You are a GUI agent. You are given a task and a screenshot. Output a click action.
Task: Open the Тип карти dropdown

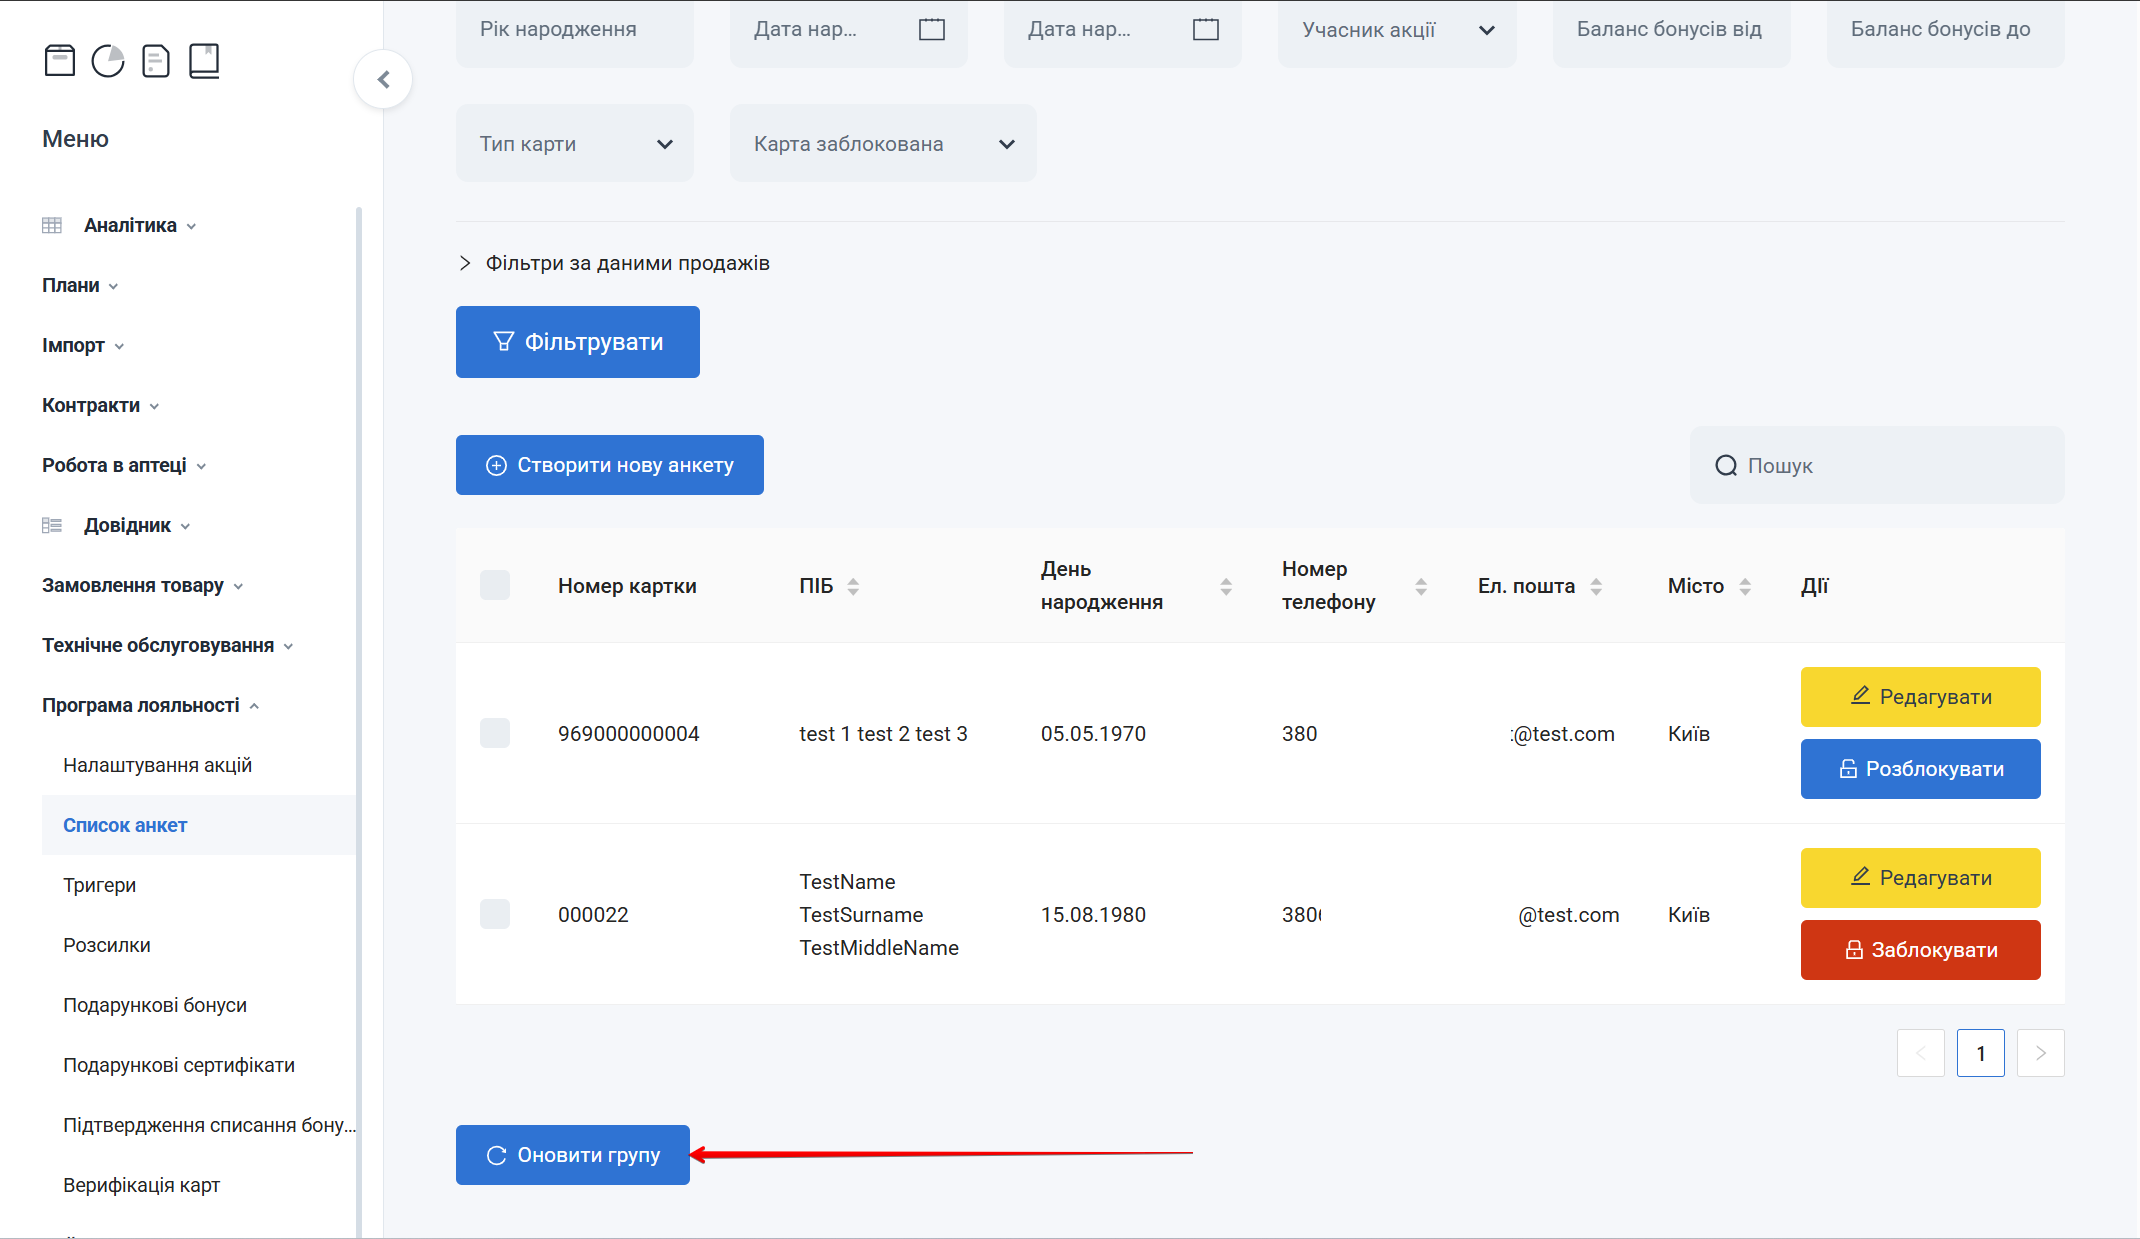(x=575, y=144)
